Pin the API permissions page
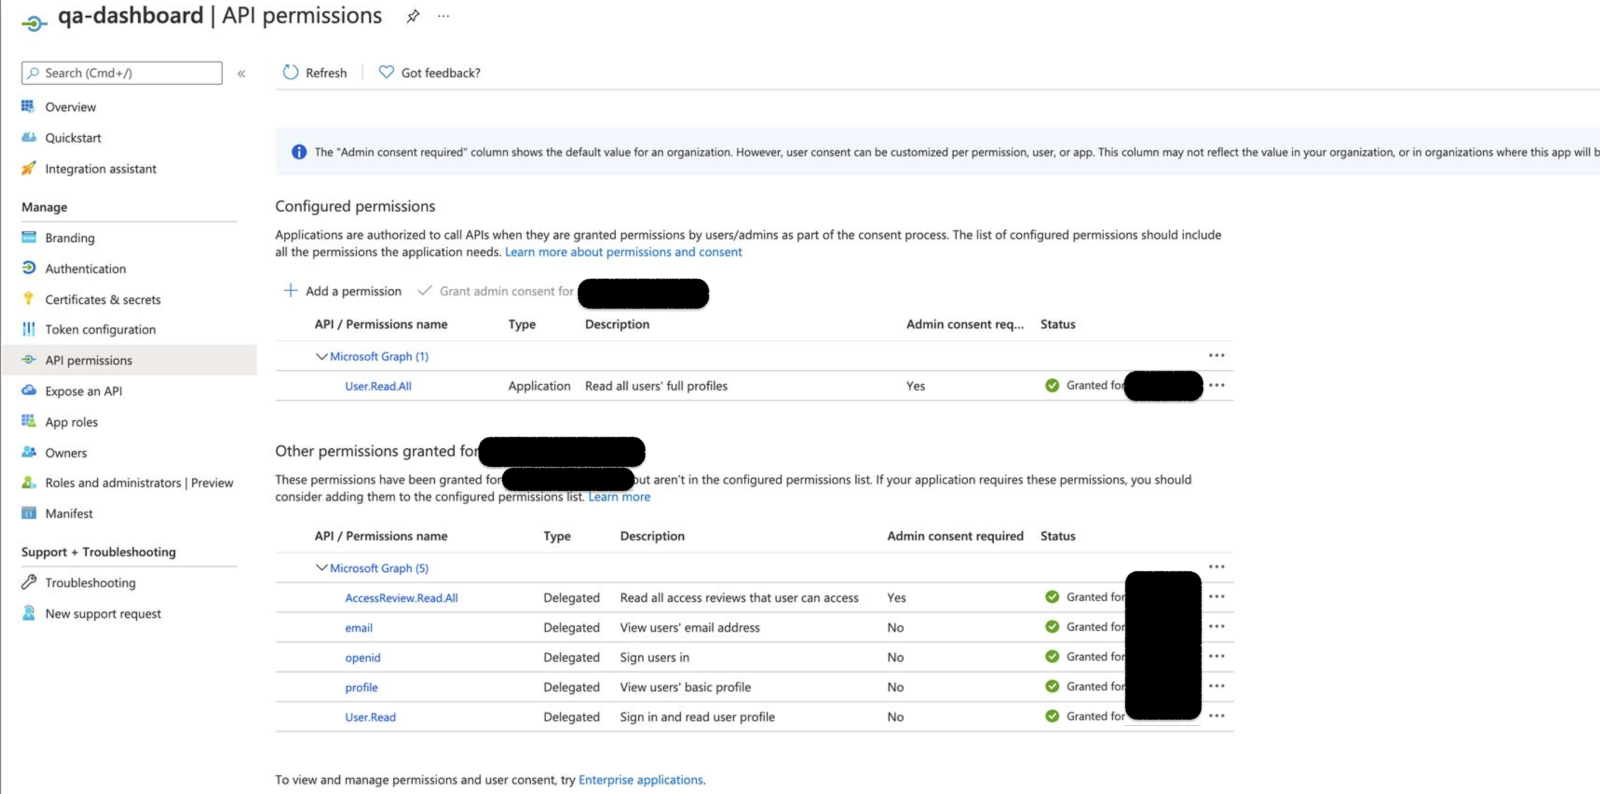 click(x=413, y=16)
